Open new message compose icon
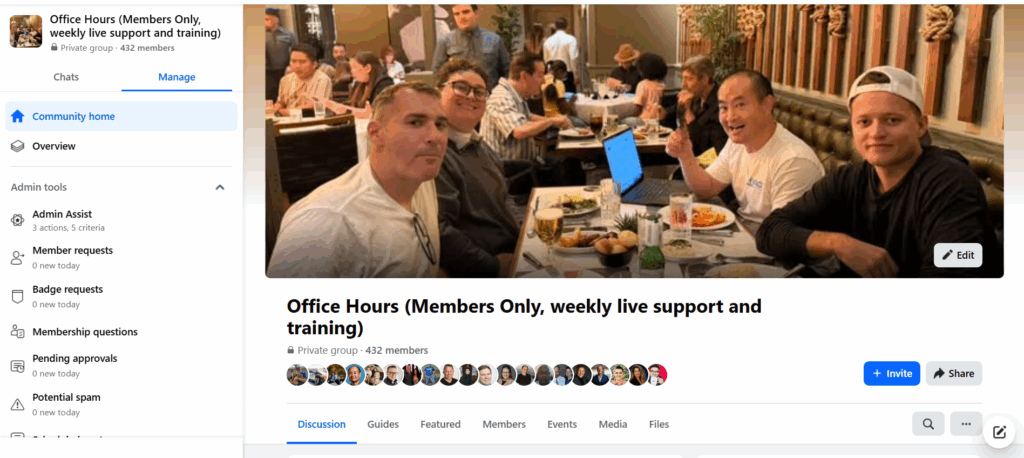This screenshot has height=458, width=1024. click(999, 432)
